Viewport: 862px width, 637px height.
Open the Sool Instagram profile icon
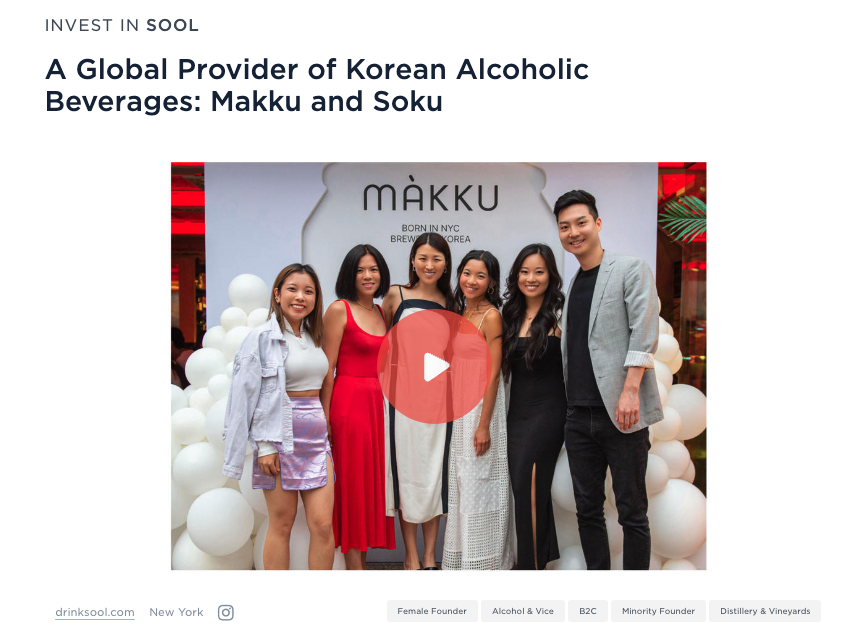click(225, 612)
